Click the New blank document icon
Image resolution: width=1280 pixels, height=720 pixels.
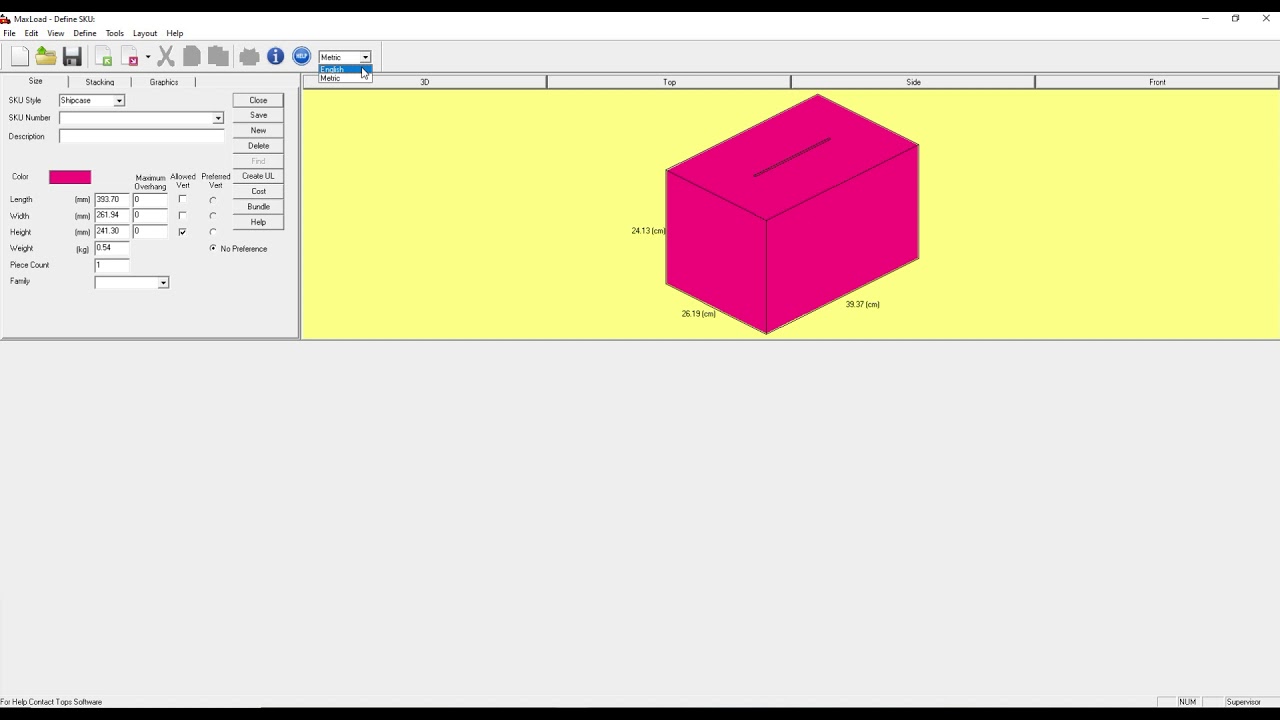[x=20, y=57]
